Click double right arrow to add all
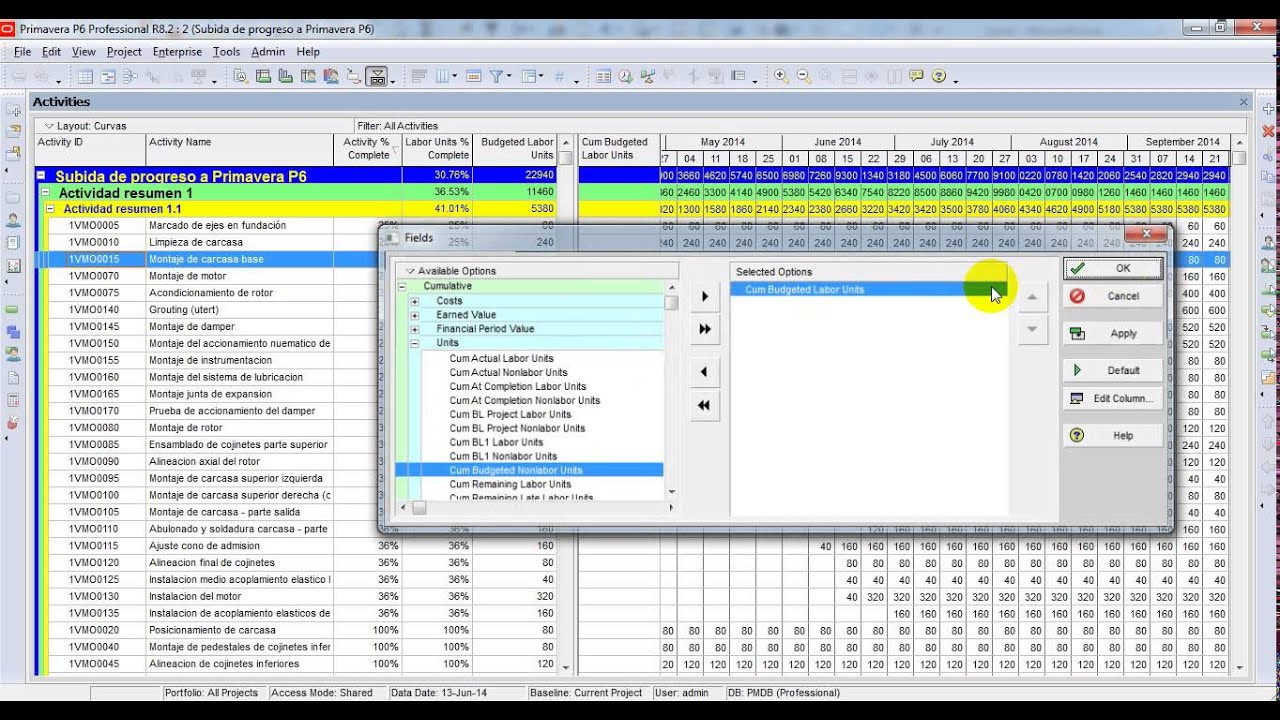This screenshot has width=1280, height=720. pyautogui.click(x=704, y=329)
